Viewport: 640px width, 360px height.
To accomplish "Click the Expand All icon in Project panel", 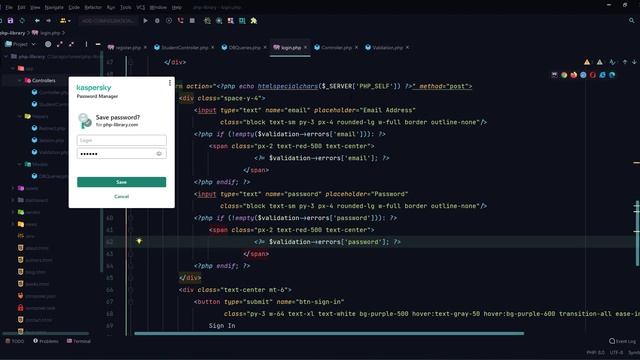I will click(60, 44).
